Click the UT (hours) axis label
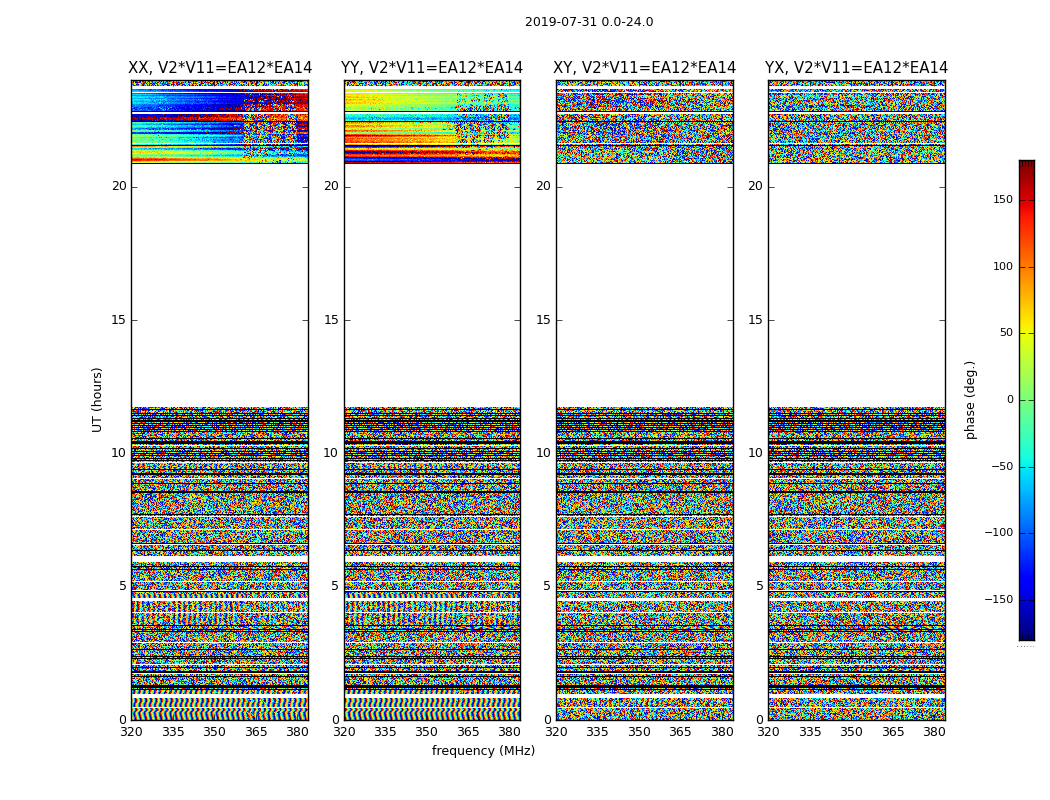 97,400
